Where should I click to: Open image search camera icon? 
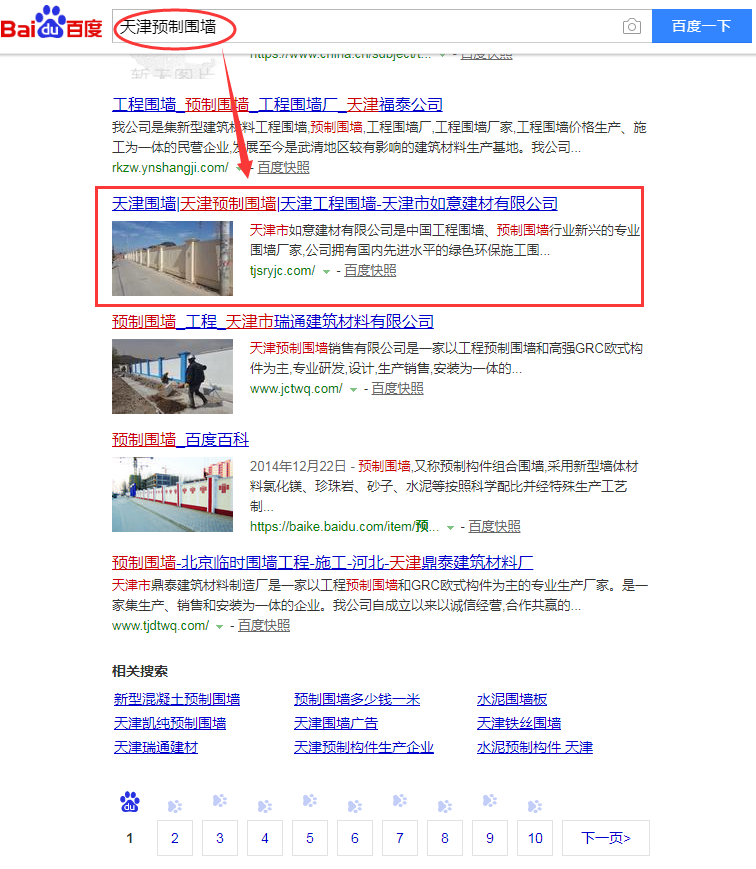click(x=631, y=26)
